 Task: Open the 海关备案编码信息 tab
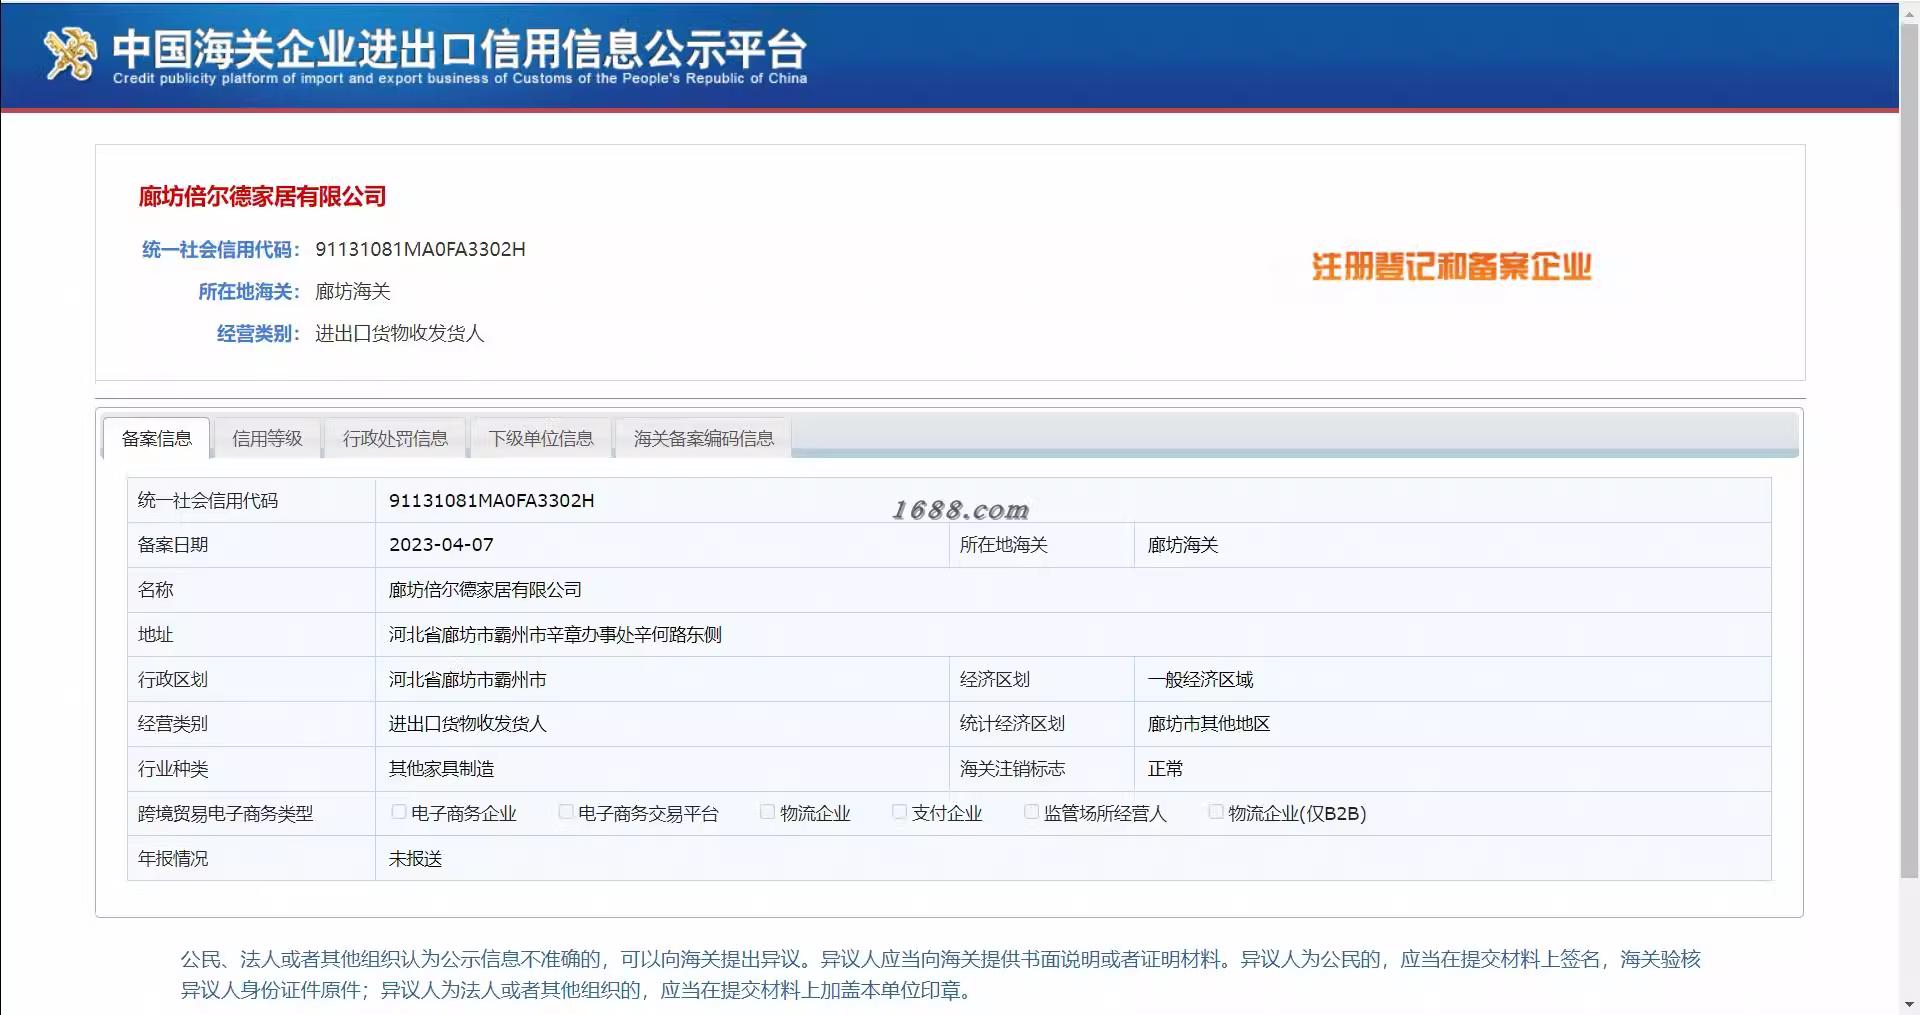coord(703,438)
